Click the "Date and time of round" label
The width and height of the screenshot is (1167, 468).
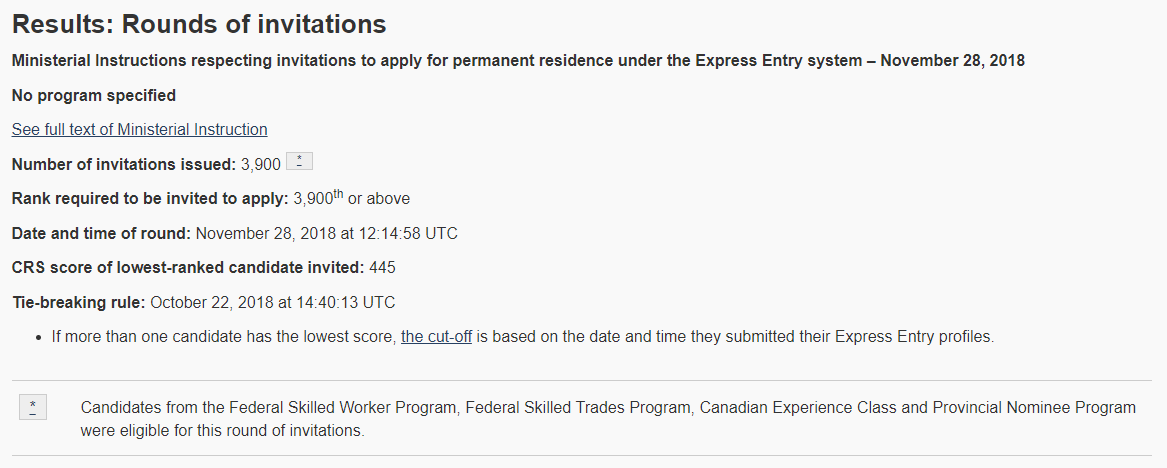pyautogui.click(x=101, y=234)
